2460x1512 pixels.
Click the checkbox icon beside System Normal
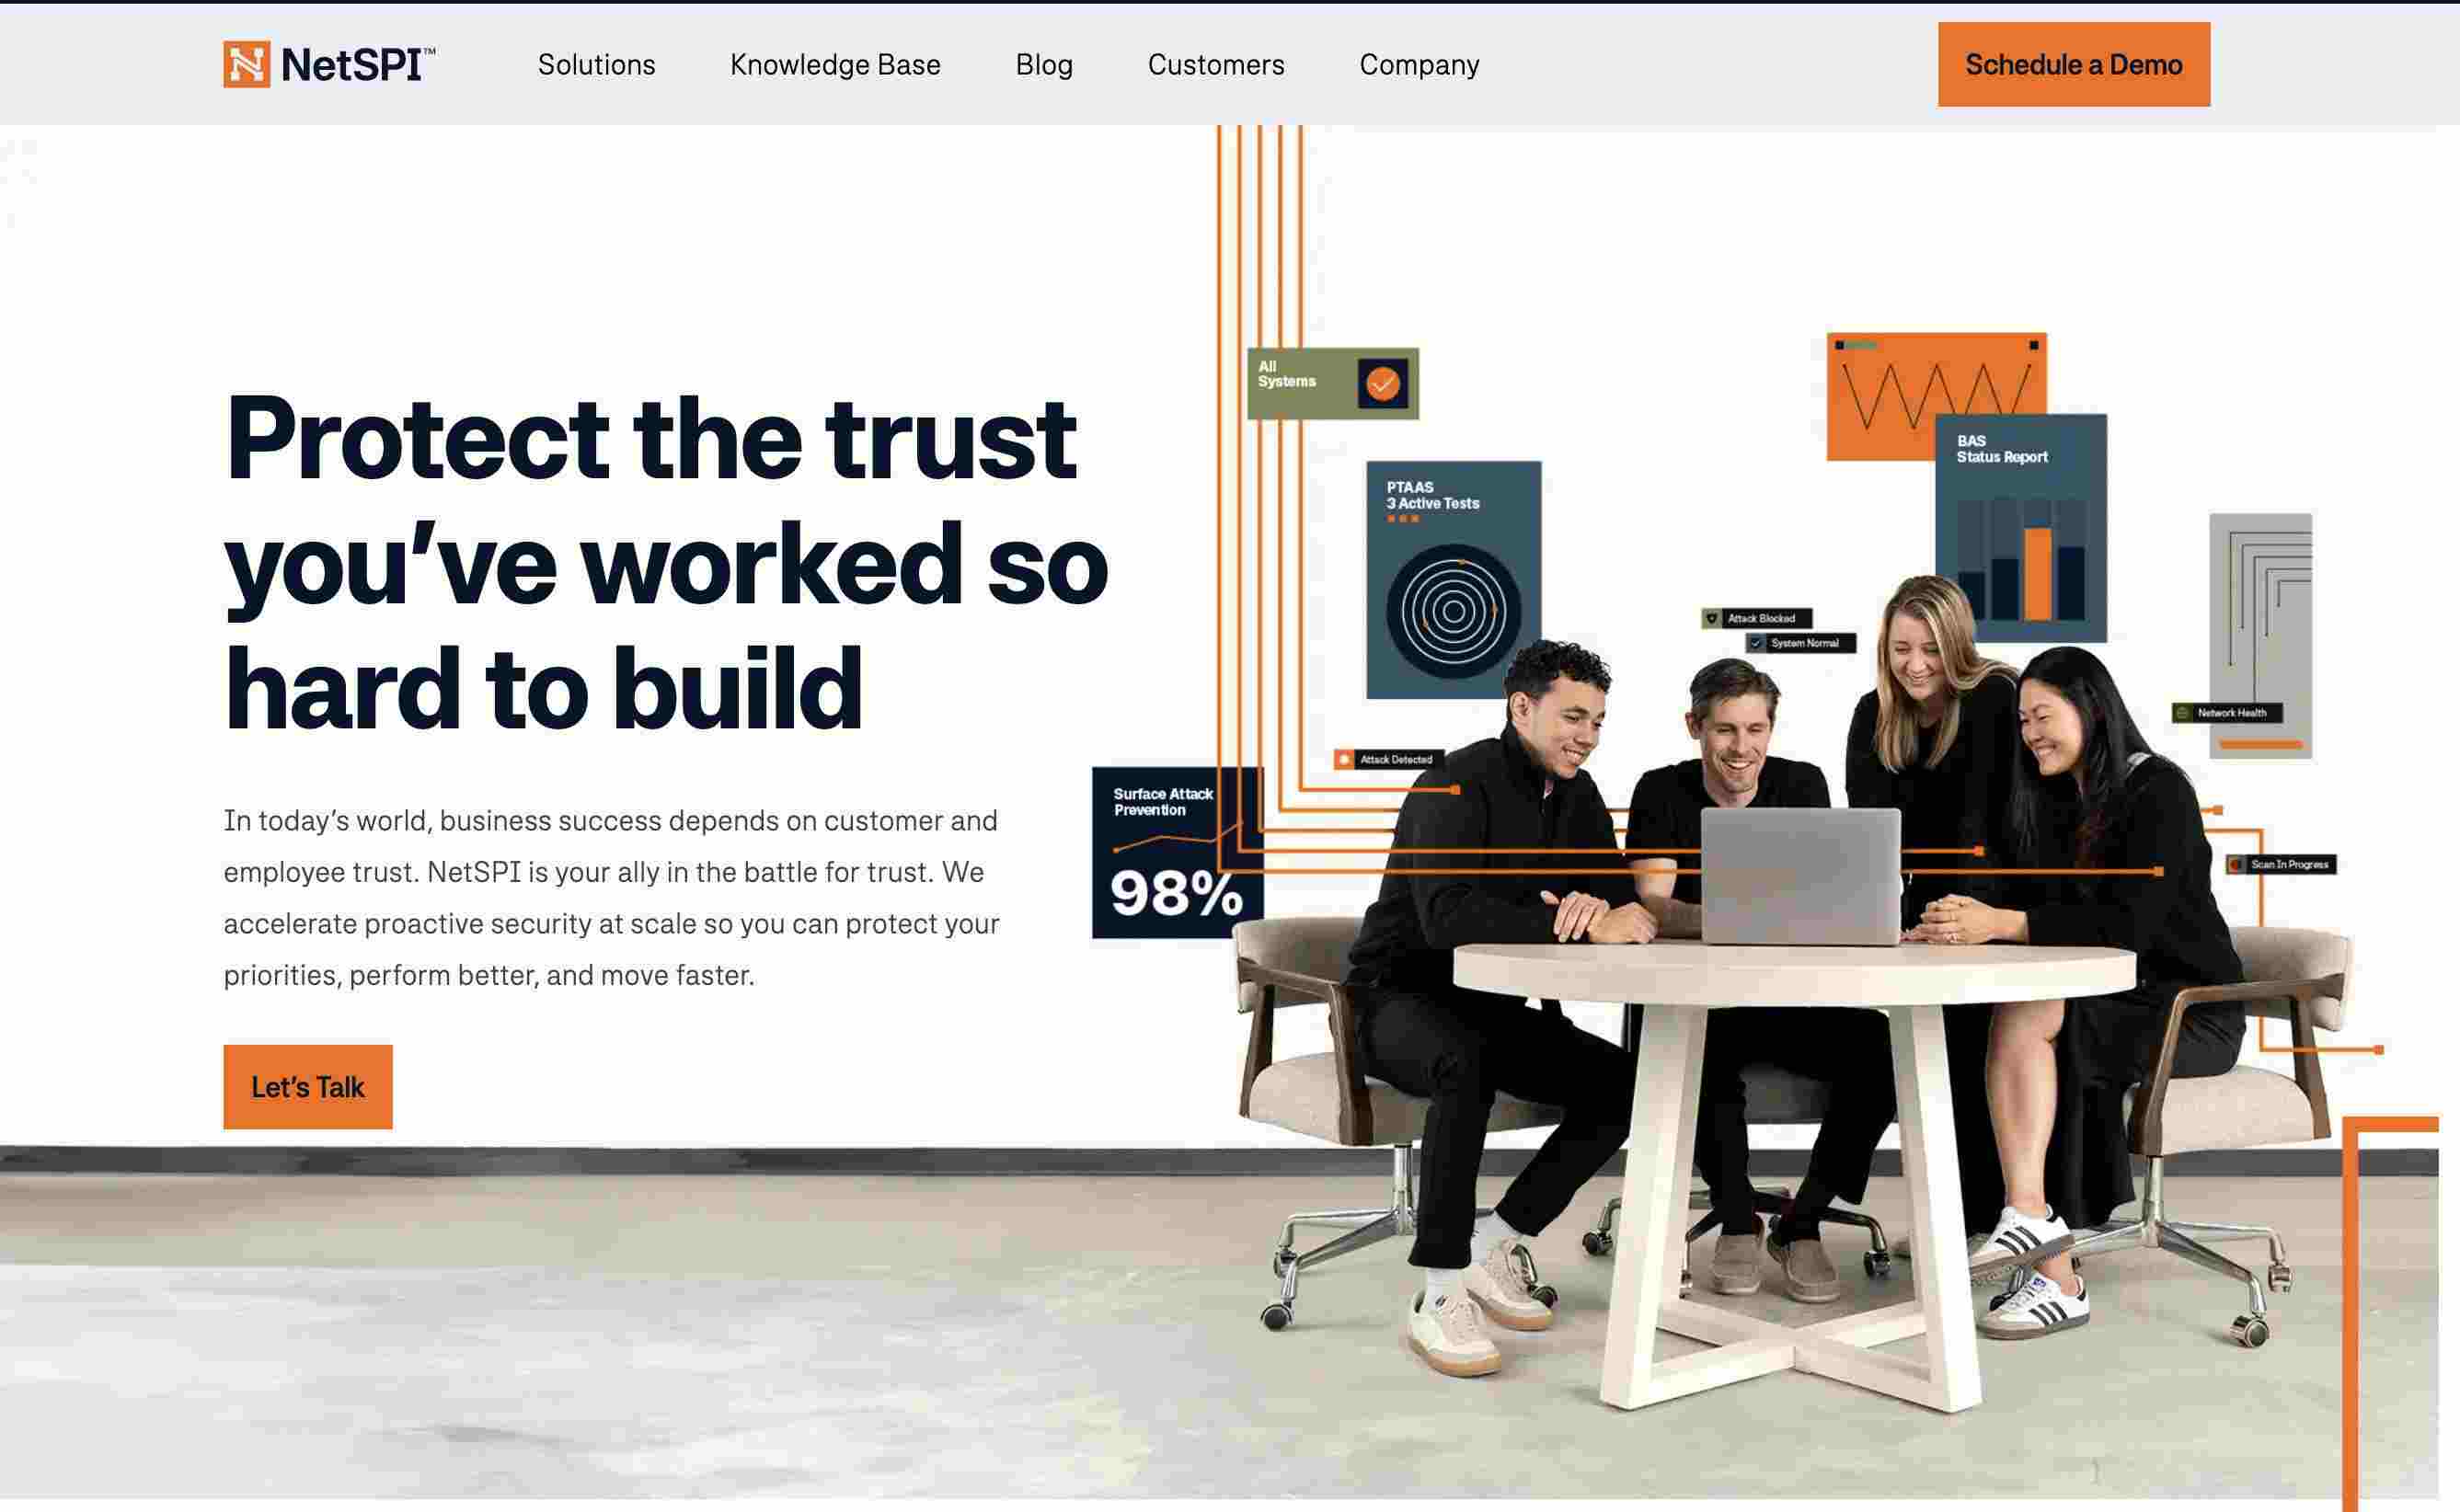1756,643
